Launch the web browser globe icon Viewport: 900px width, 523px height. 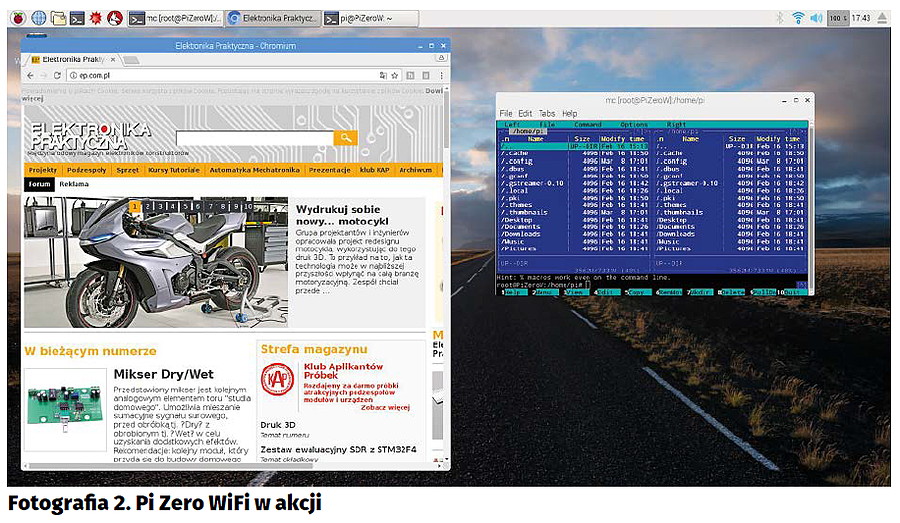click(39, 18)
